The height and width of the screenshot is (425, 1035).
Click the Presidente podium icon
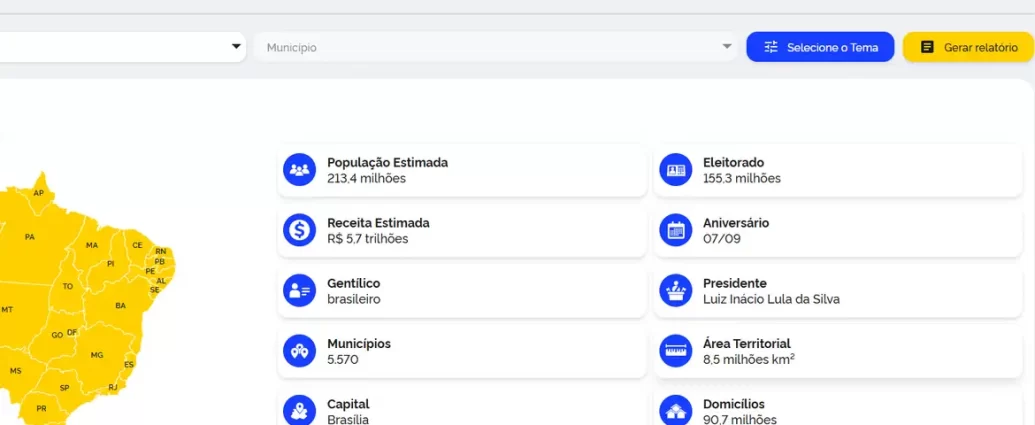pyautogui.click(x=676, y=291)
